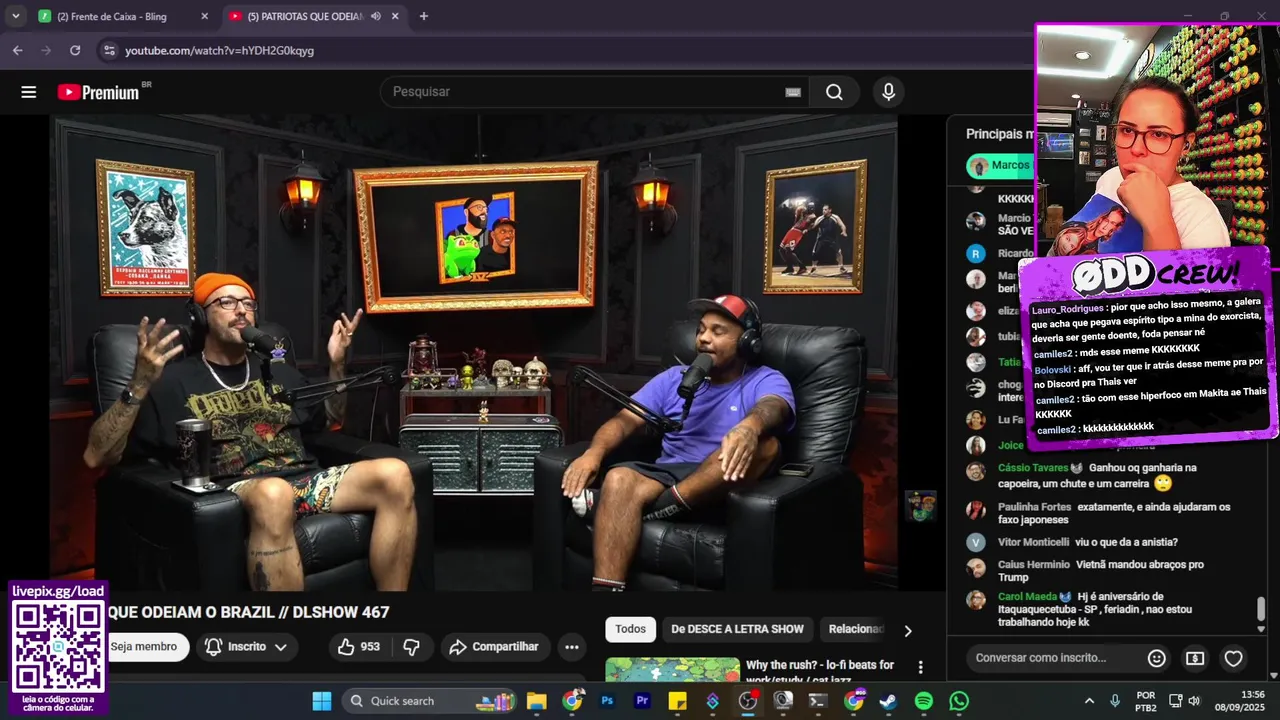Viewport: 1280px width, 720px height.
Task: Start voice search with microphone
Action: (x=888, y=92)
